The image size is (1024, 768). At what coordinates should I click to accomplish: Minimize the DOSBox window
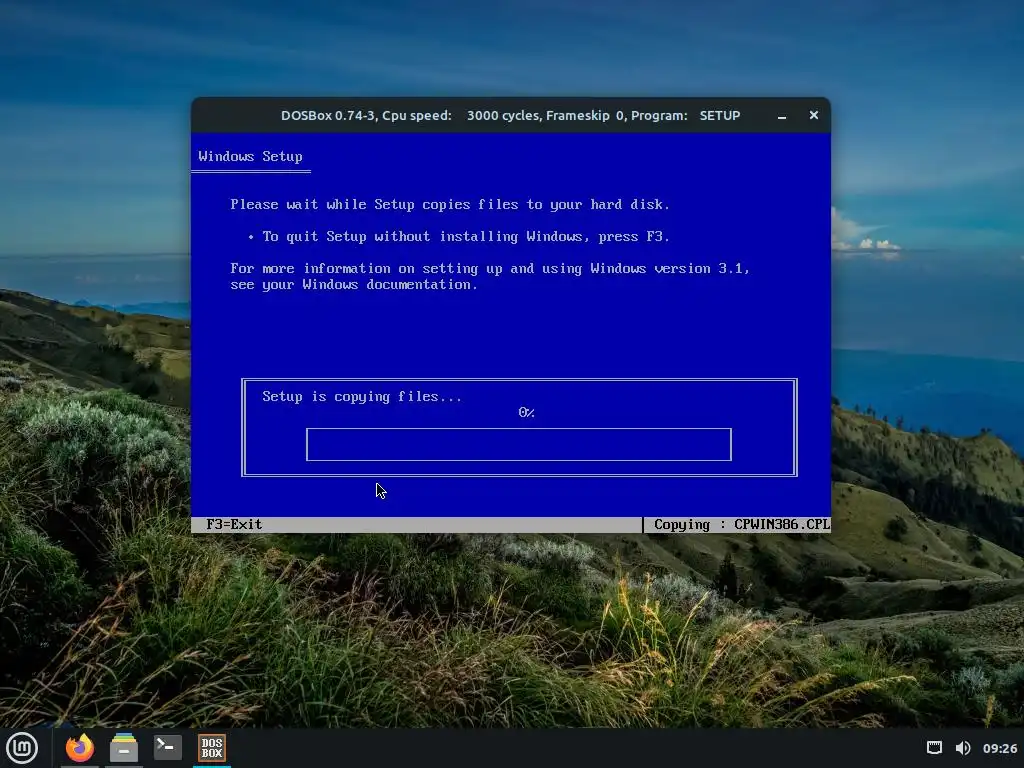[x=782, y=116]
